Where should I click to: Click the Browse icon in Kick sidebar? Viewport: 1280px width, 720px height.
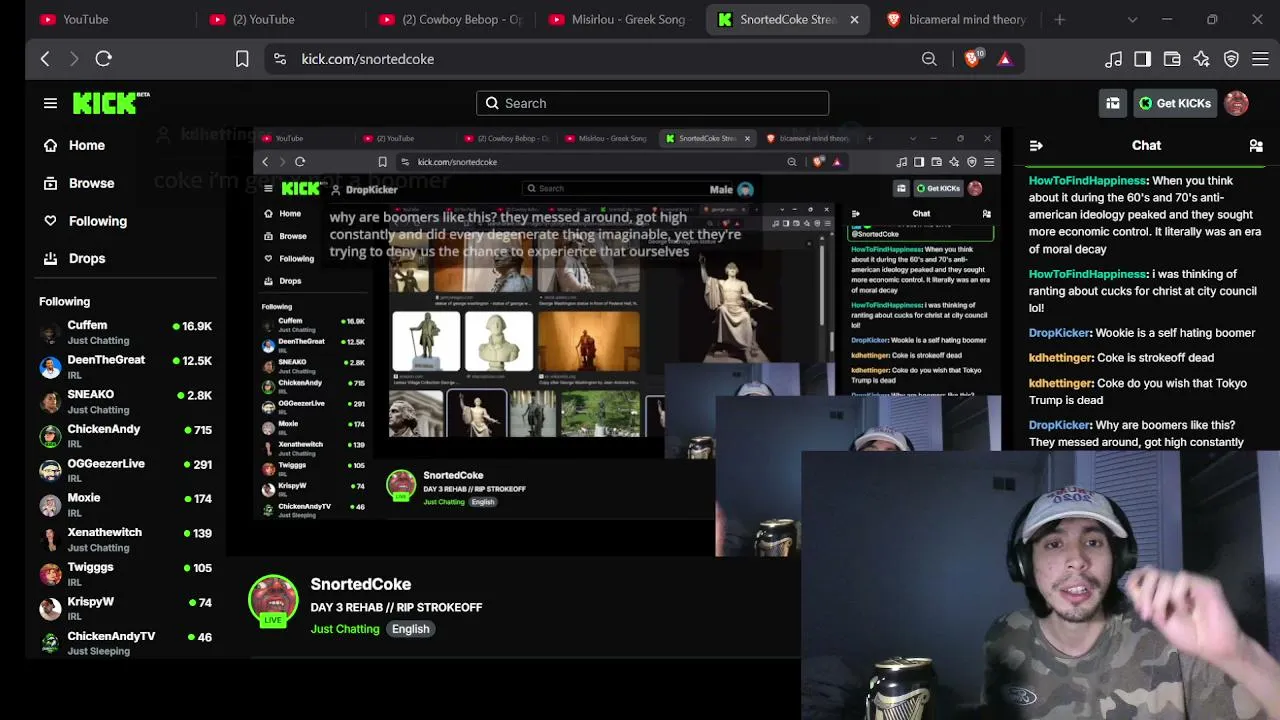point(50,183)
